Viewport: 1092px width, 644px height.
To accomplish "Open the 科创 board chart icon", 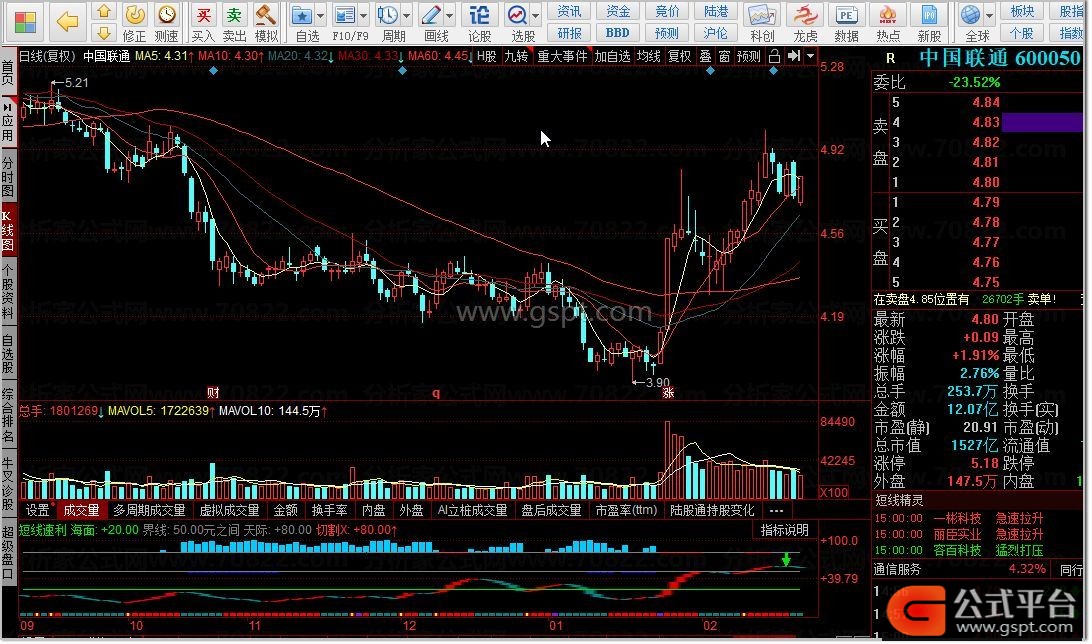I will [762, 22].
